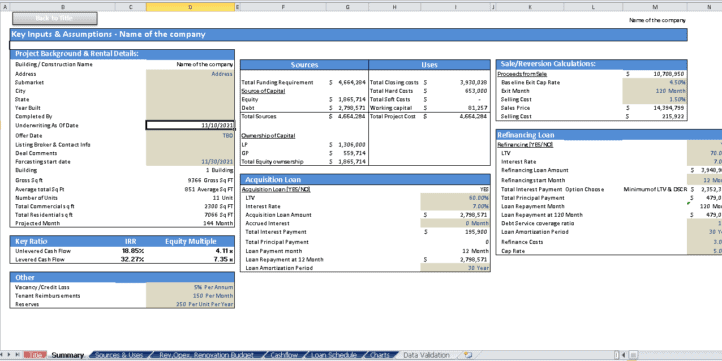Click the Sources table header

tap(304, 65)
